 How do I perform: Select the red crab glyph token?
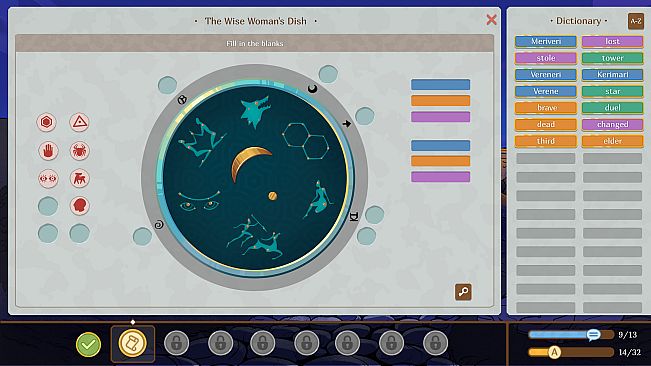[79, 151]
